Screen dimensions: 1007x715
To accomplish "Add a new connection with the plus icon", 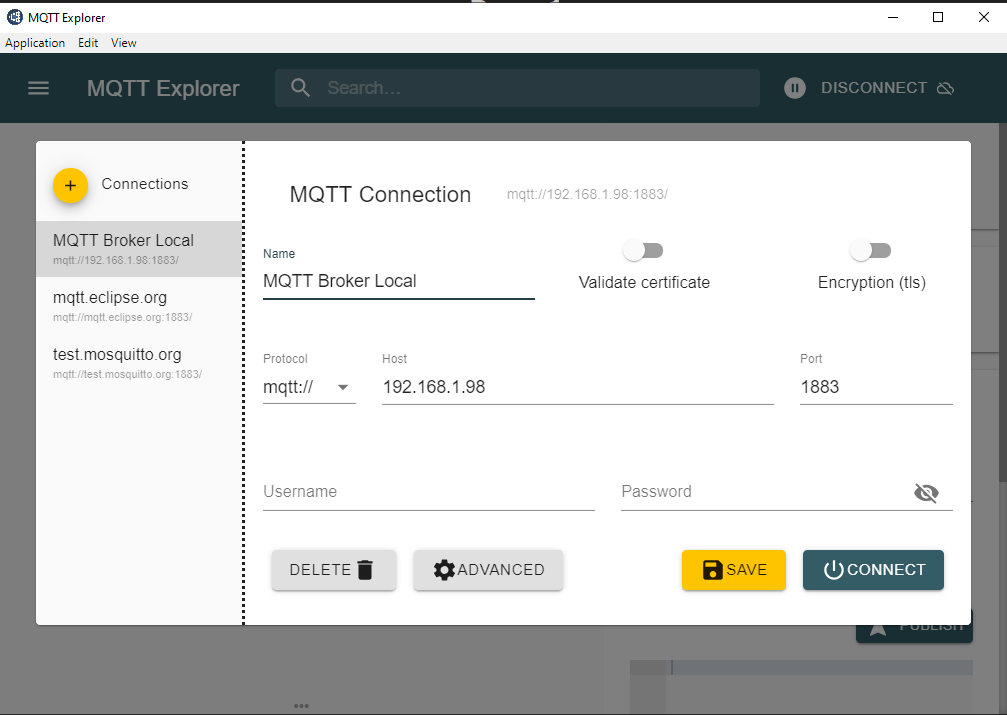I will pyautogui.click(x=69, y=185).
